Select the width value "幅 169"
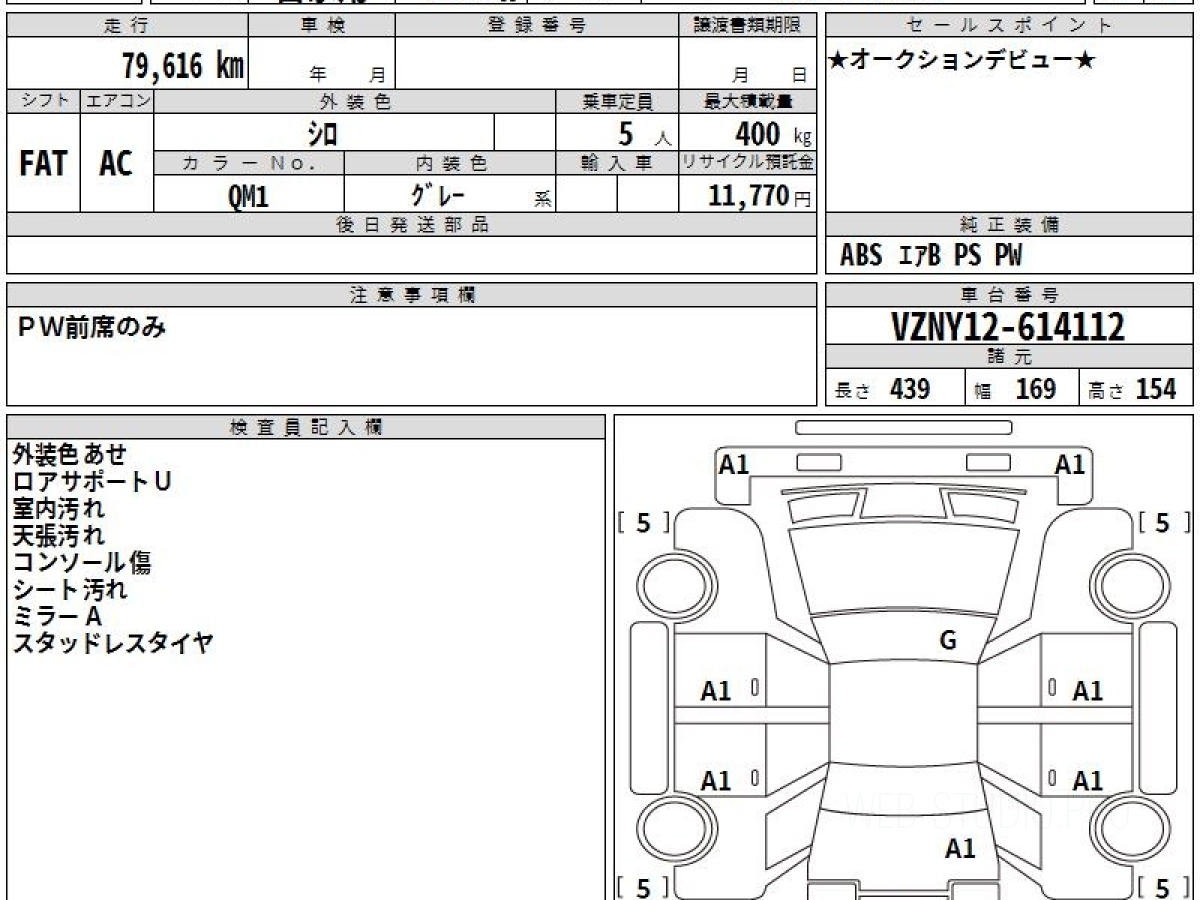The width and height of the screenshot is (1200, 900). (1015, 389)
